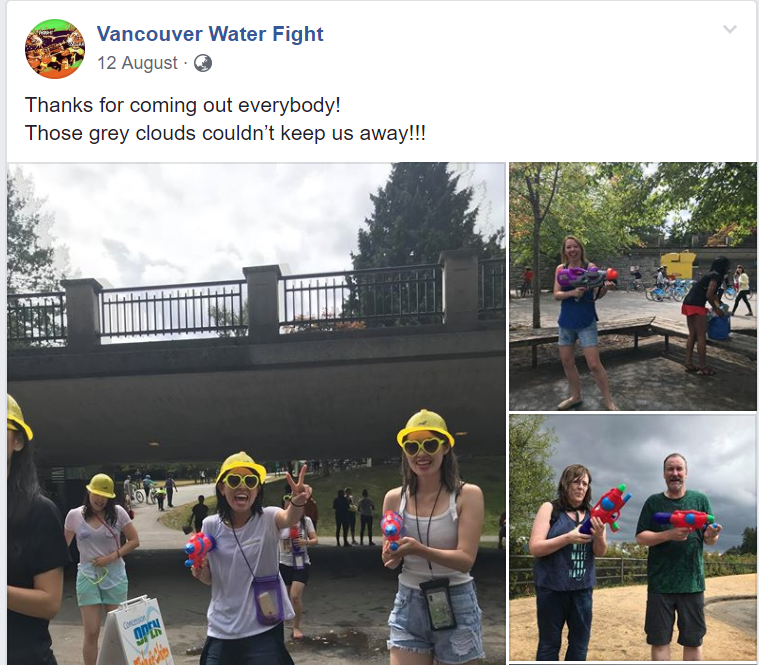759x665 pixels.
Task: Open the photo of couple holding red water guns
Action: click(633, 538)
